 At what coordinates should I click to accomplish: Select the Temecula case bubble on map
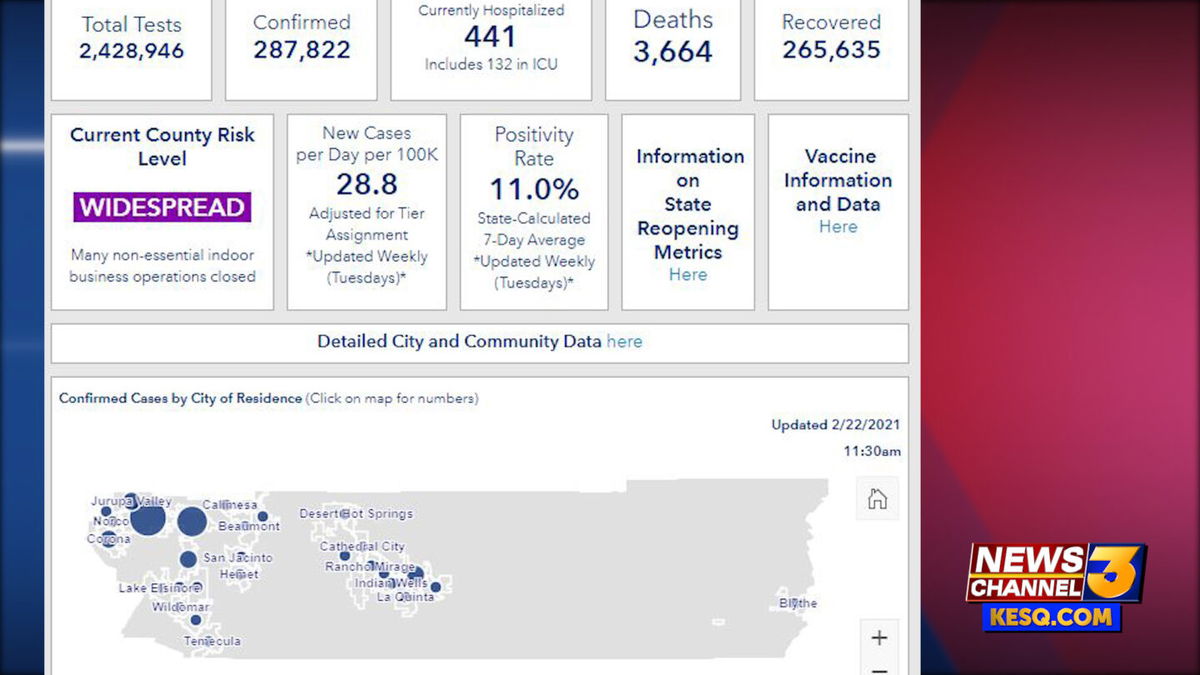196,620
